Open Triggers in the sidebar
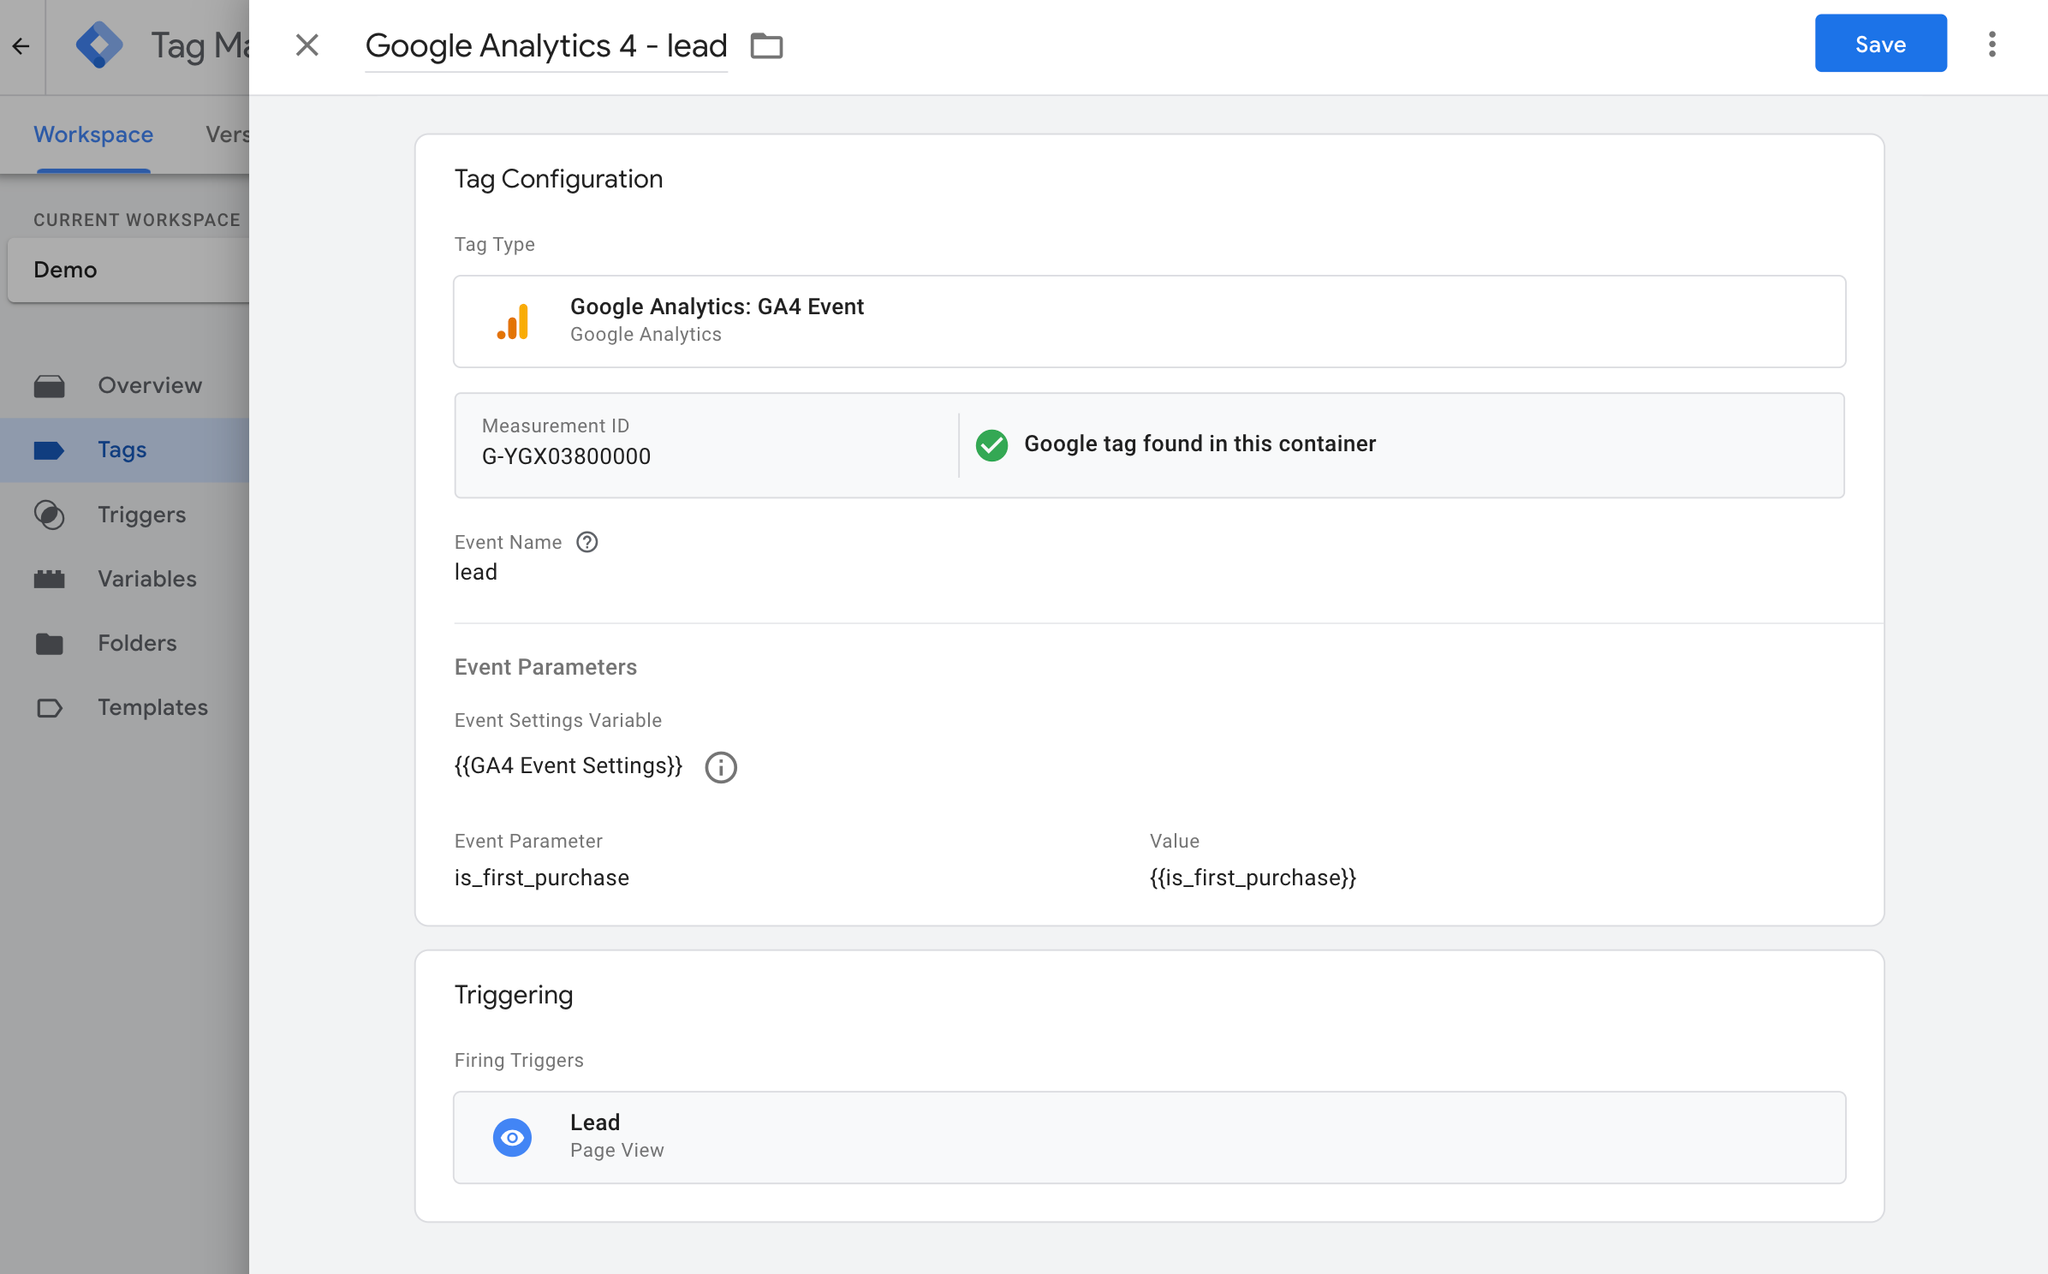Image resolution: width=2048 pixels, height=1274 pixels. 141,514
